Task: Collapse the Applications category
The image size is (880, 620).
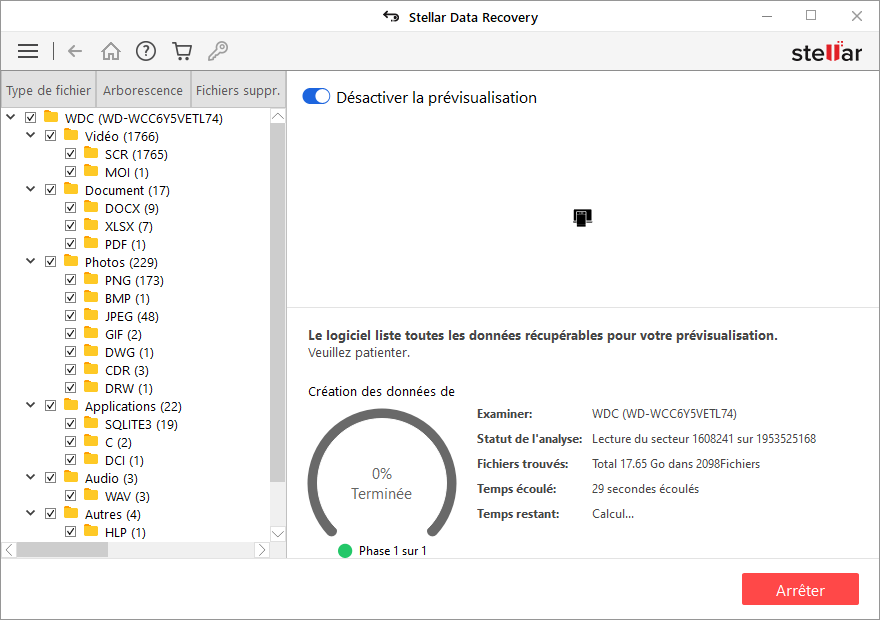Action: point(31,405)
